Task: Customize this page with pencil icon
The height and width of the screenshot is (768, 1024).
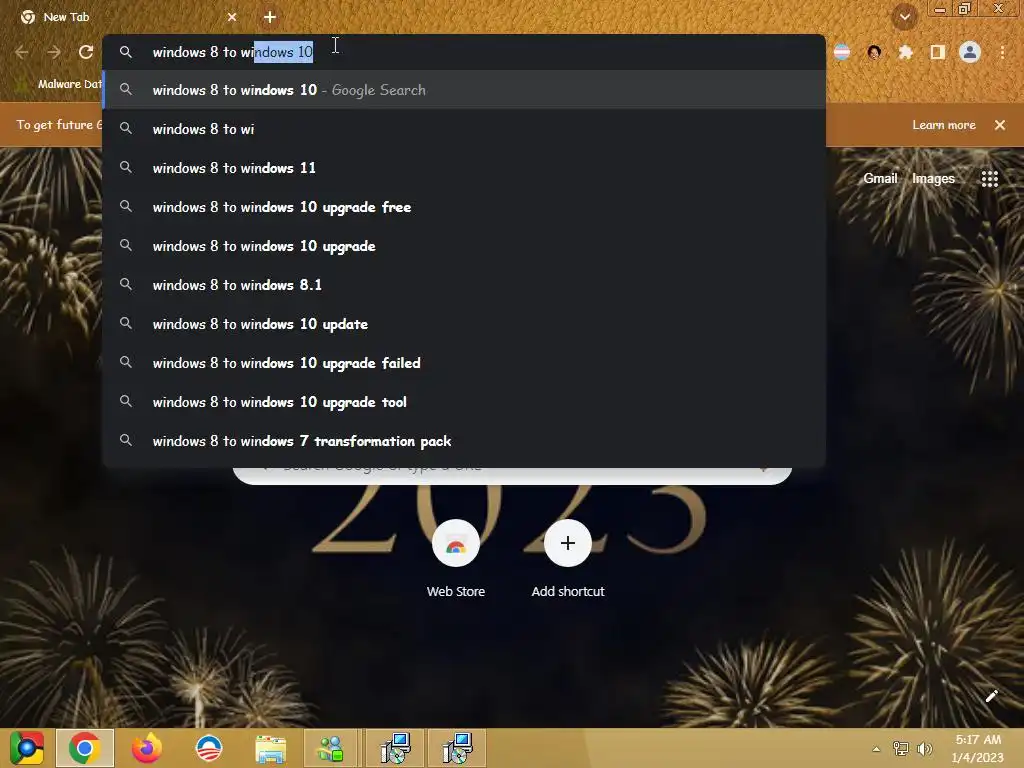Action: [x=991, y=696]
